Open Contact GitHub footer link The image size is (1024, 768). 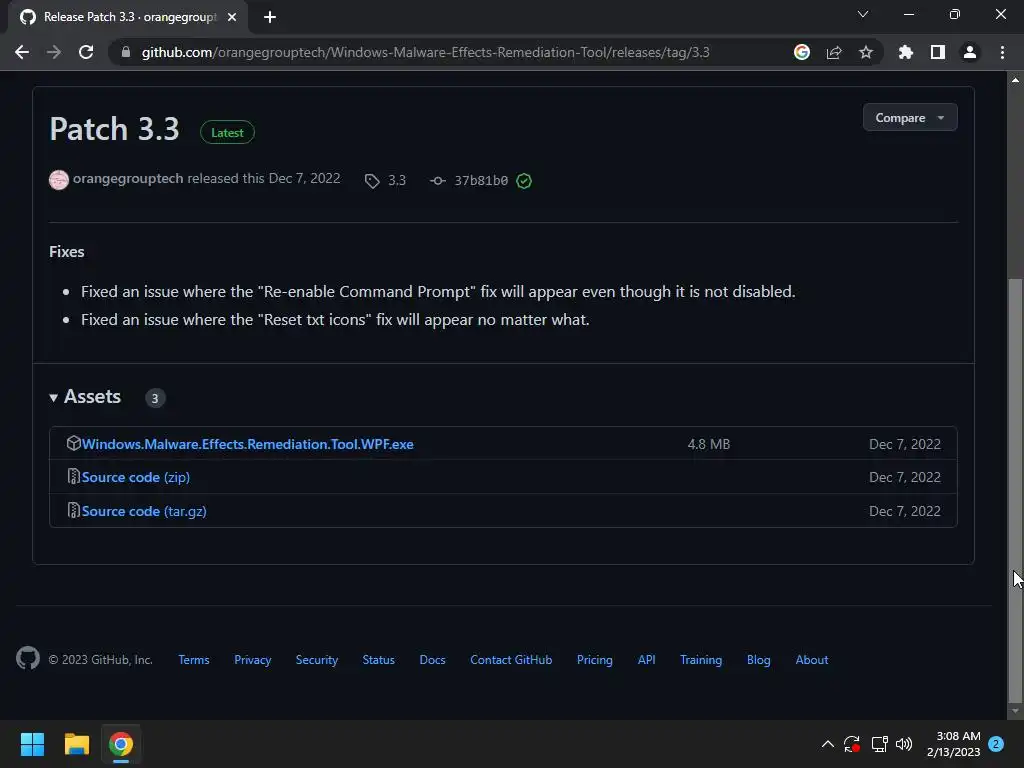coord(511,660)
